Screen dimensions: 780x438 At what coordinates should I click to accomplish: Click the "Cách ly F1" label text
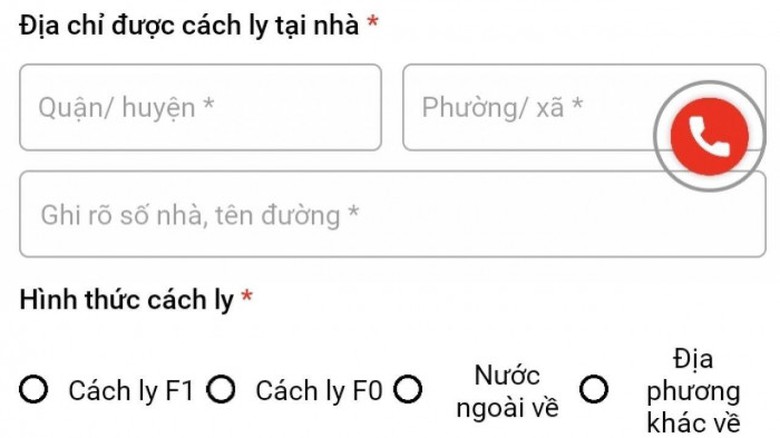point(130,391)
